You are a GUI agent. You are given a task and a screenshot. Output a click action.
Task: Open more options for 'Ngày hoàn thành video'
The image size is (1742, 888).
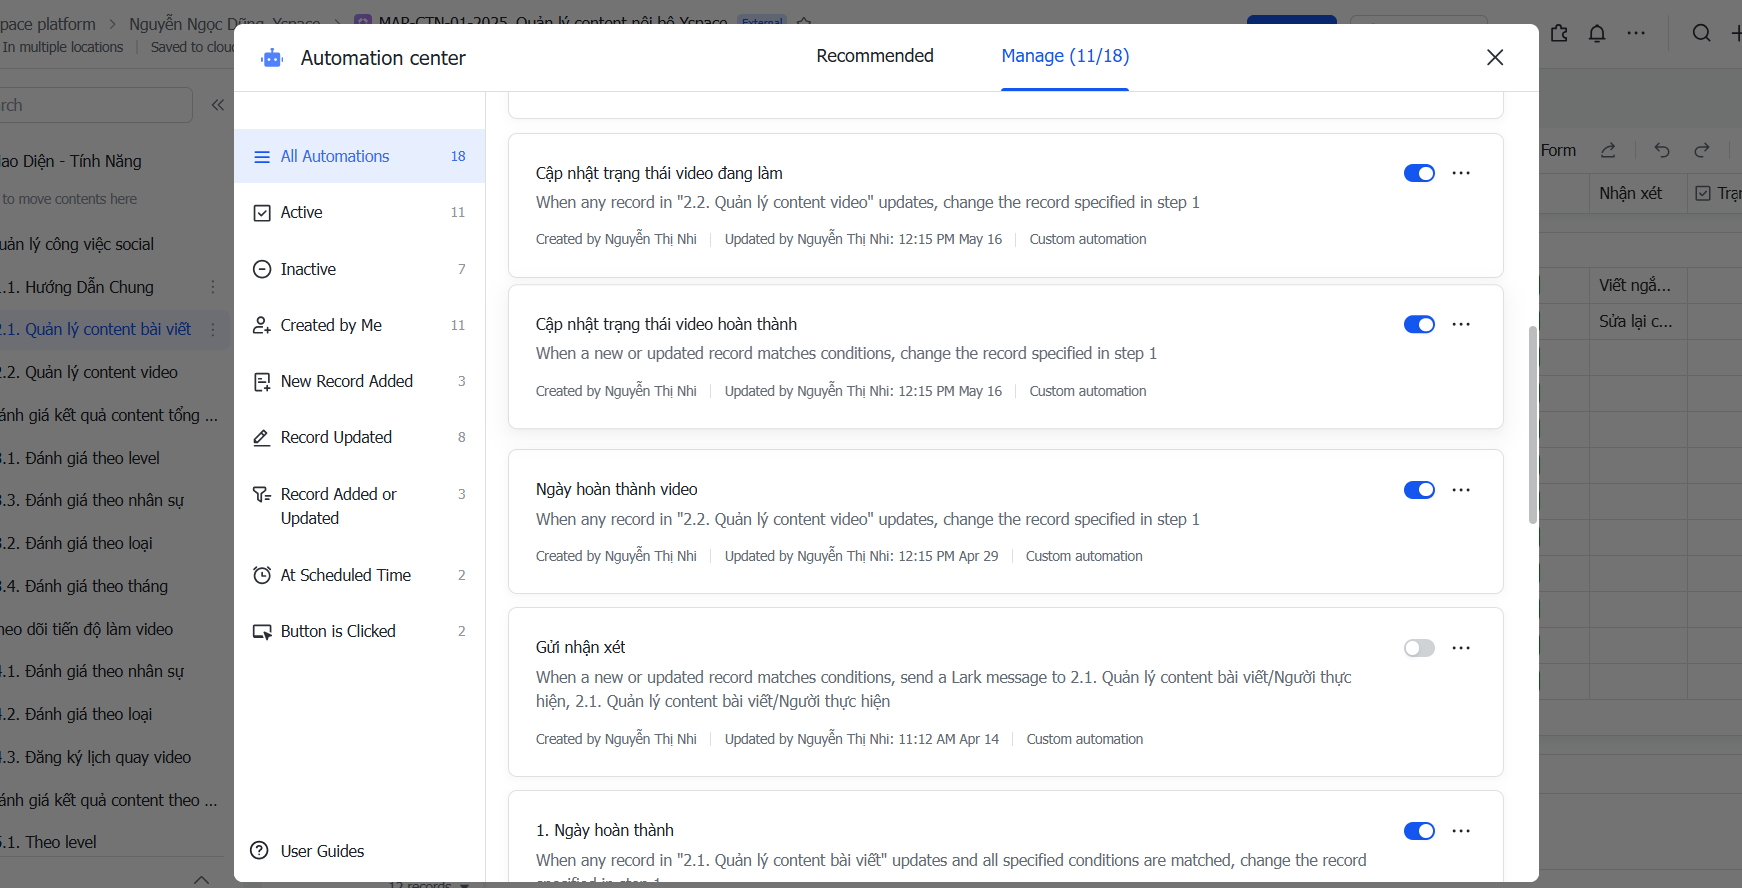(1461, 490)
